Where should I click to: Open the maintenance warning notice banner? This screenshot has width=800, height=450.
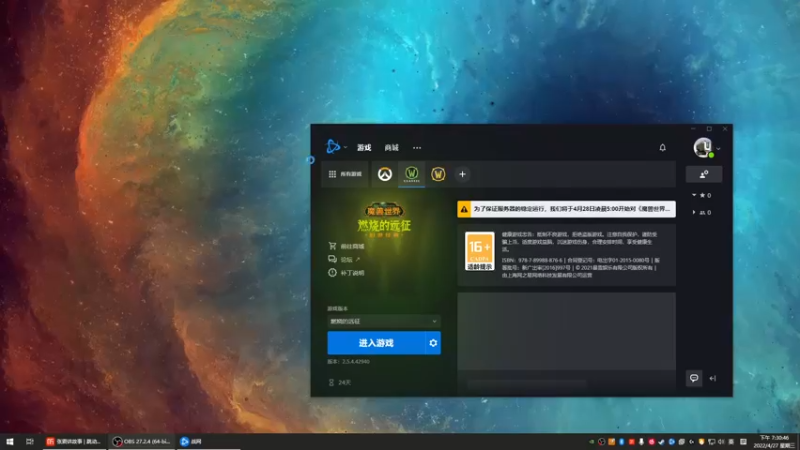click(x=566, y=209)
